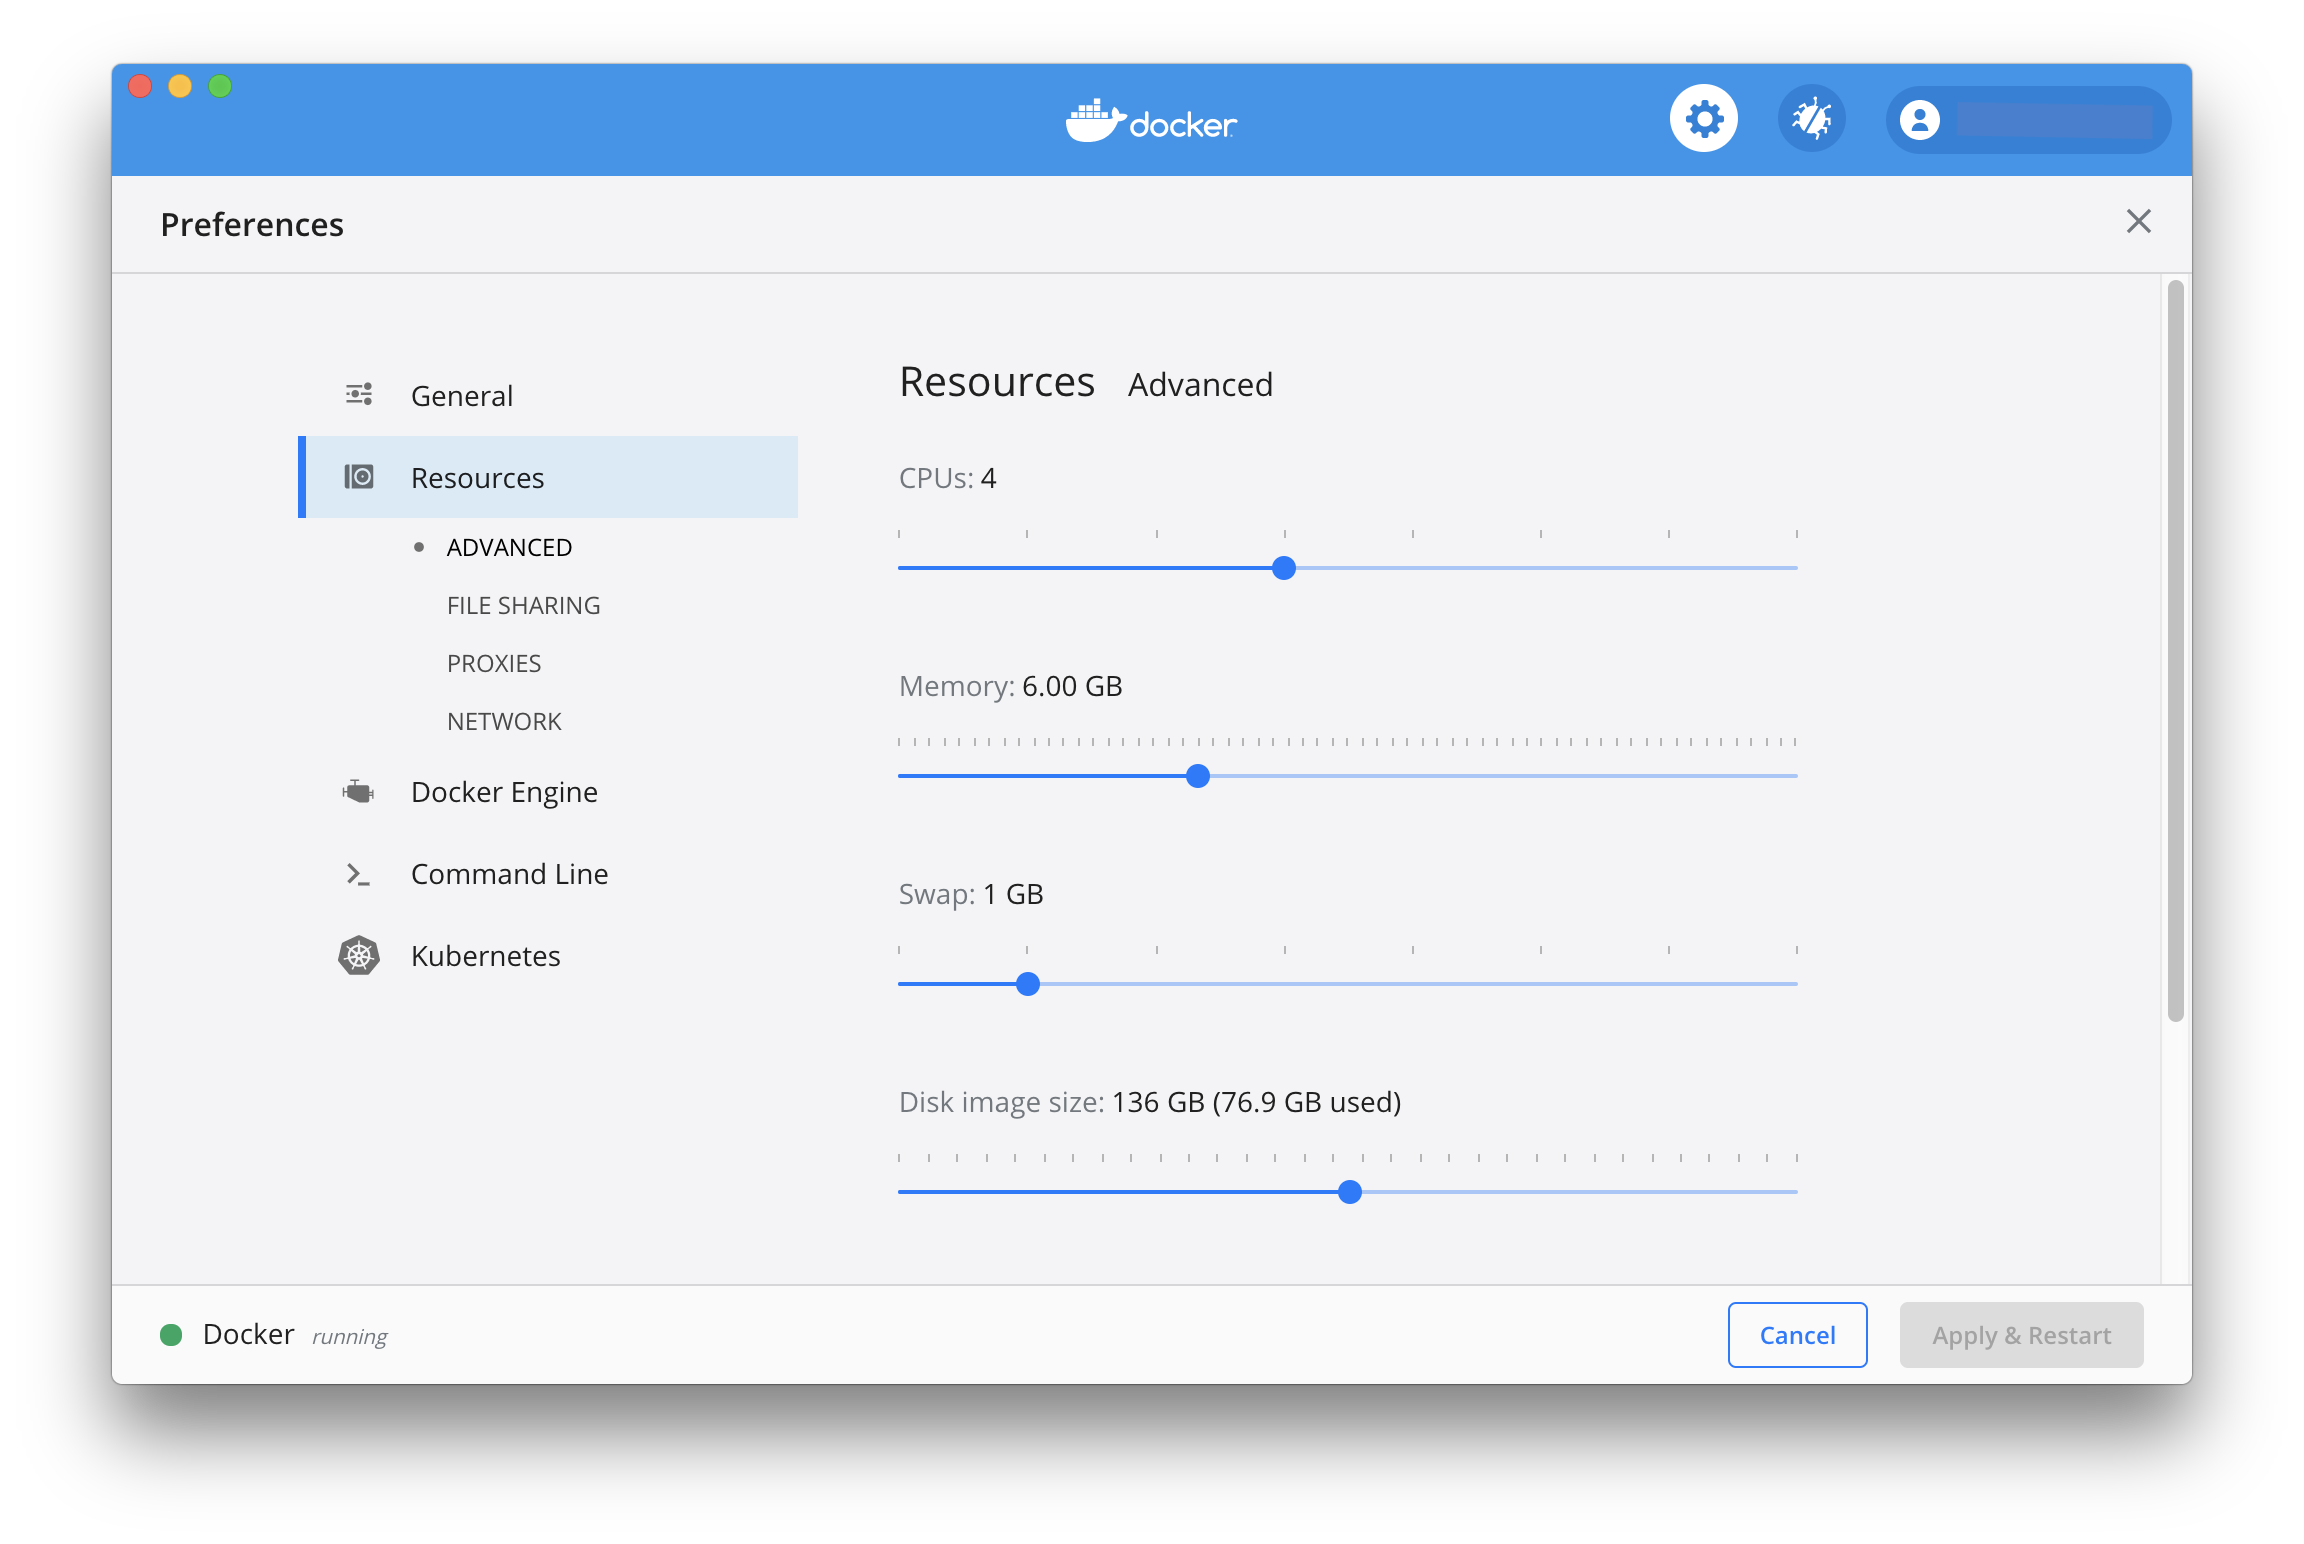Open the NETWORK section

point(504,720)
